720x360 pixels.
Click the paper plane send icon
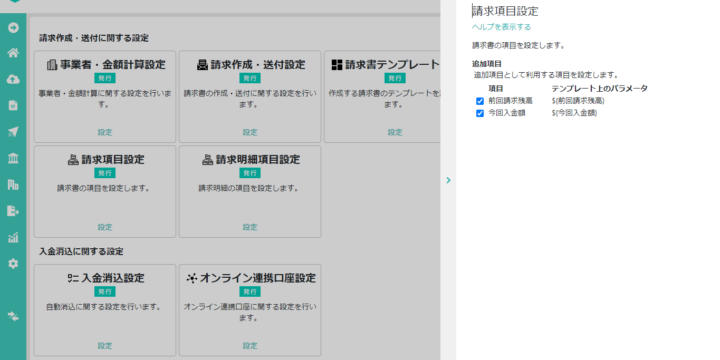point(13,132)
